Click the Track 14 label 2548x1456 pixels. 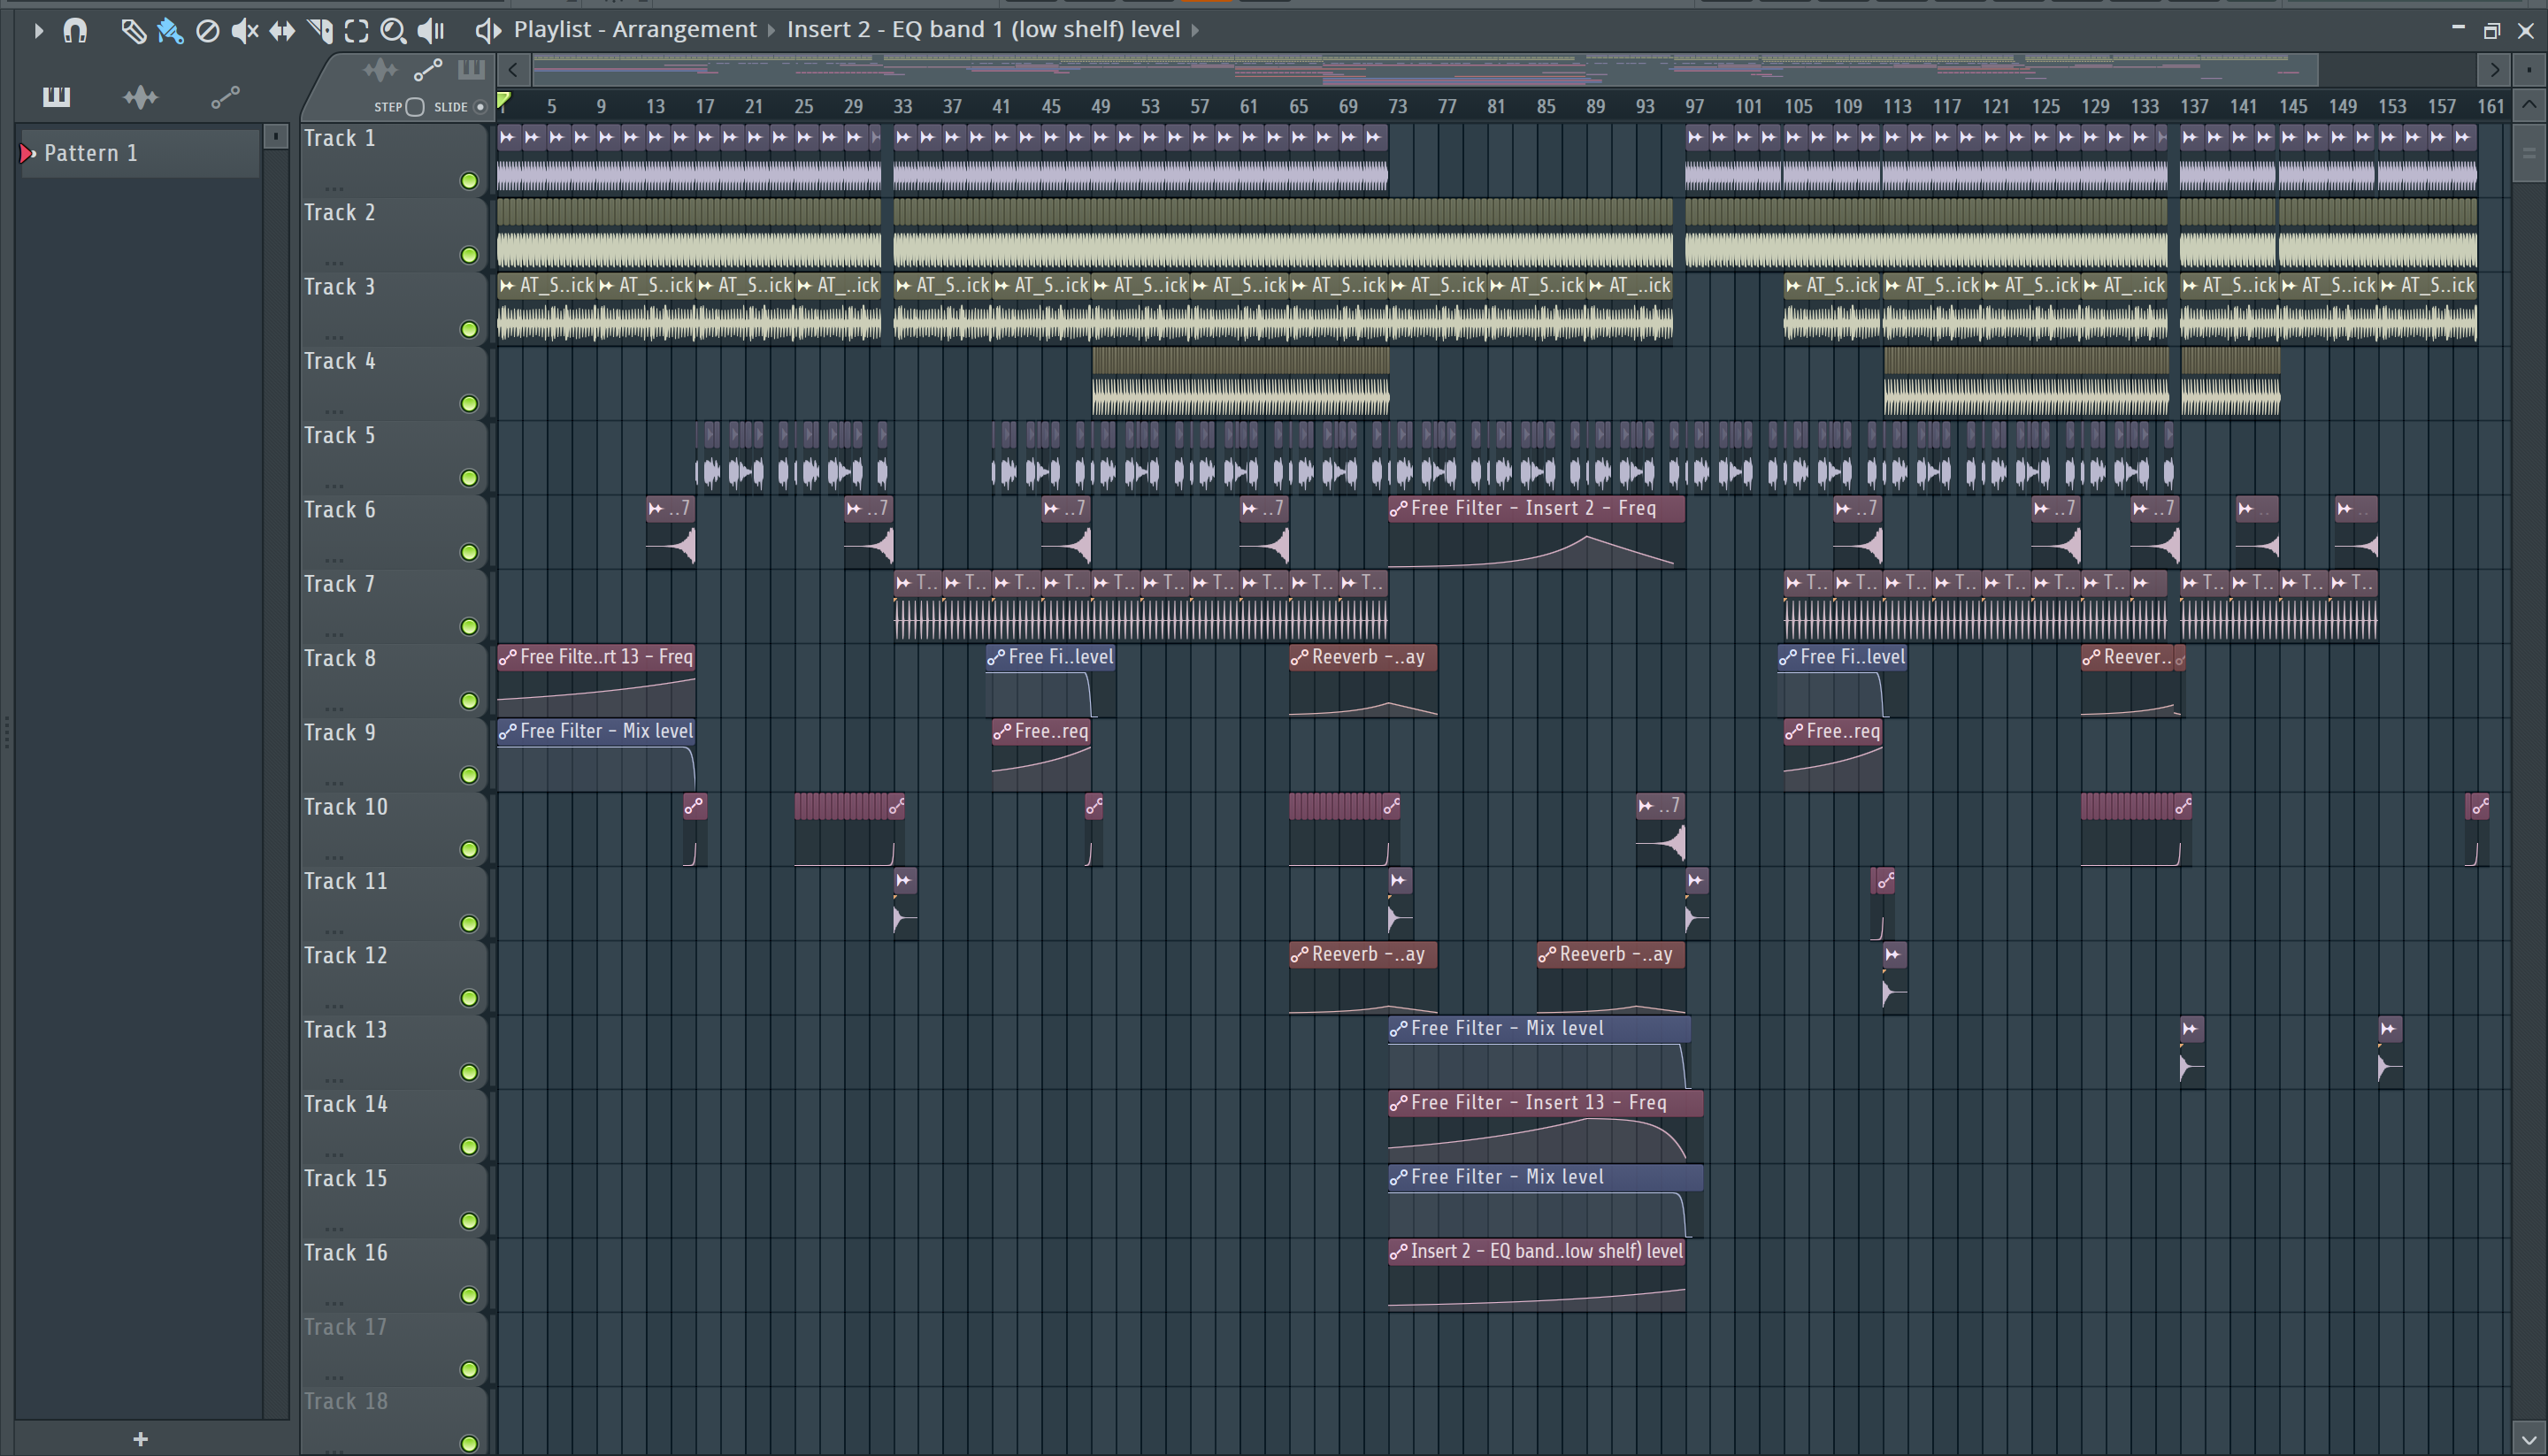(346, 1104)
